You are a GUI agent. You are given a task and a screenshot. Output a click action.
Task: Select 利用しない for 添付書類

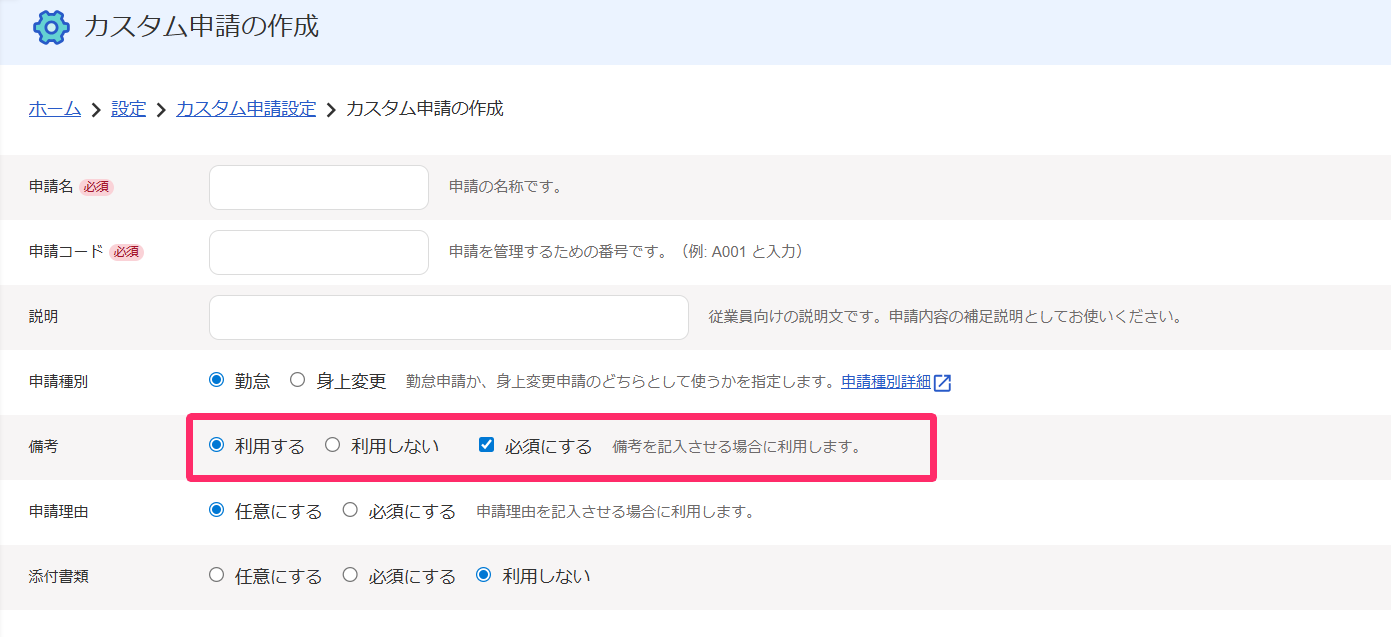click(x=484, y=575)
